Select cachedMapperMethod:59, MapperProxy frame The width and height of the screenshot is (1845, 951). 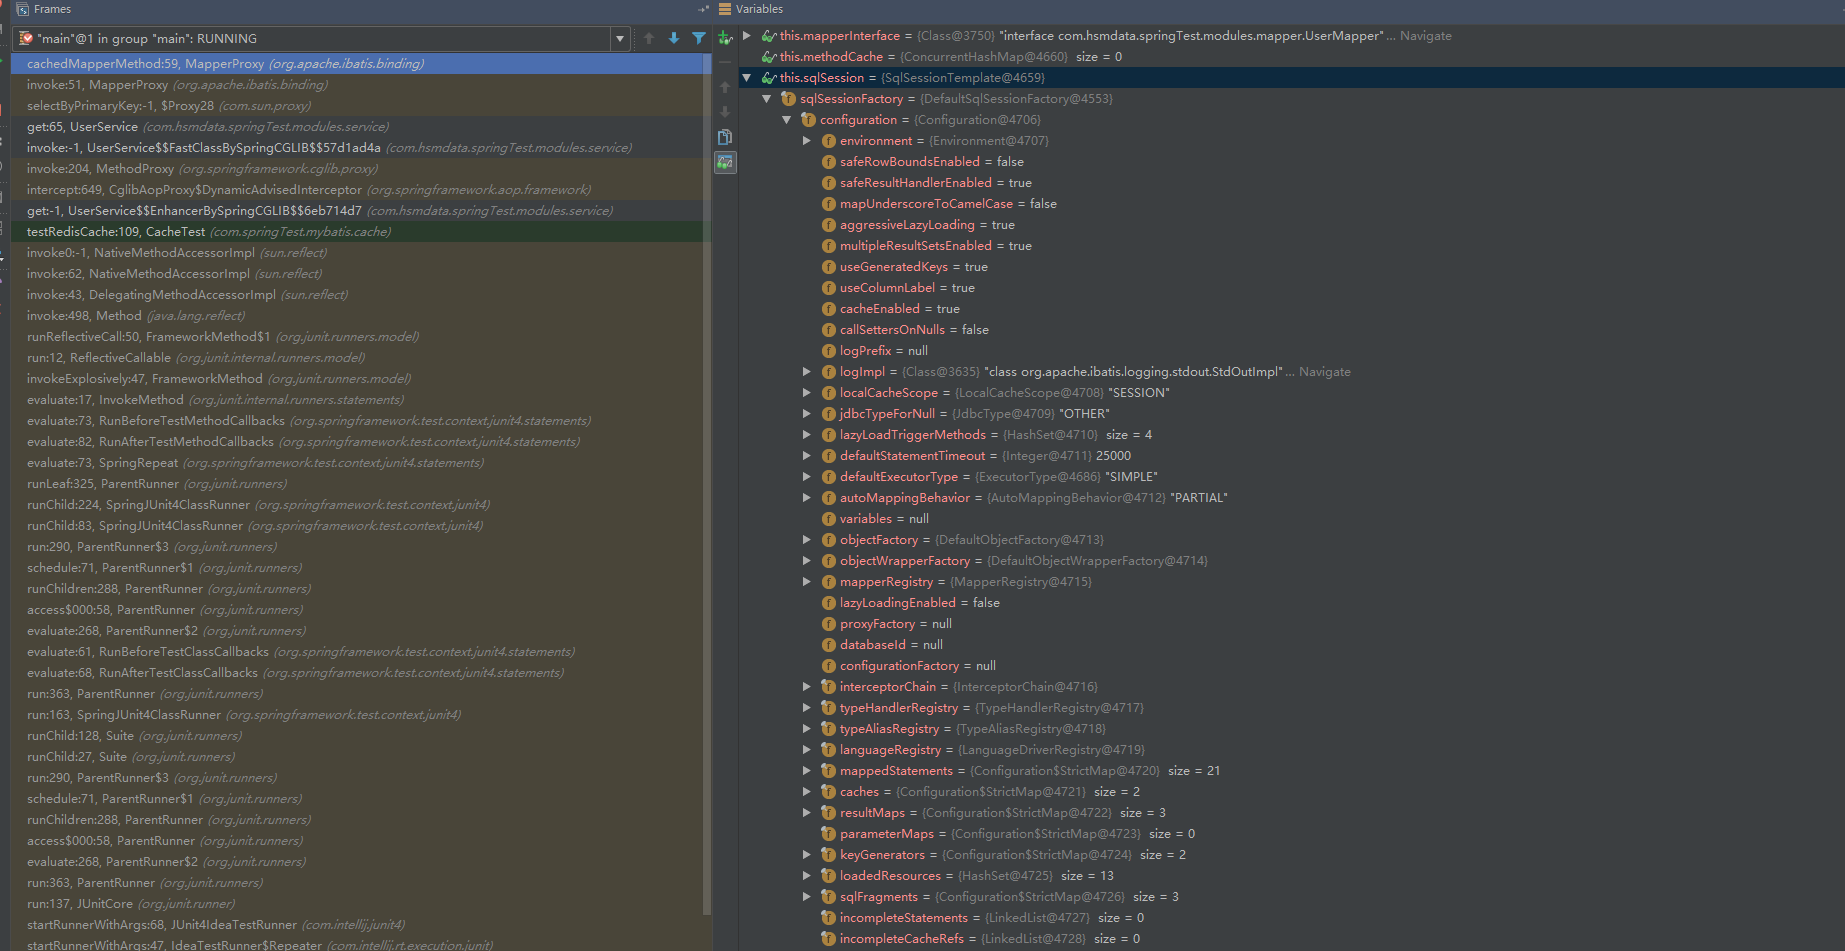tap(357, 64)
